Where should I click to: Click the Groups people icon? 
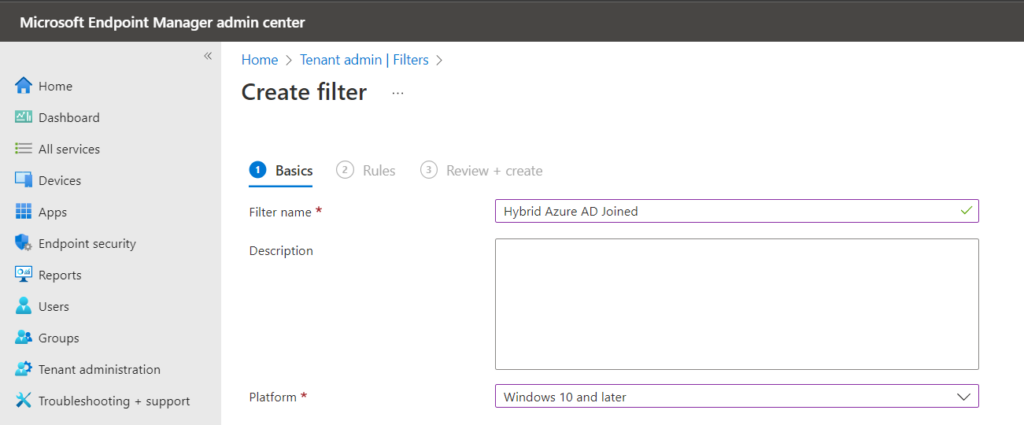click(24, 338)
